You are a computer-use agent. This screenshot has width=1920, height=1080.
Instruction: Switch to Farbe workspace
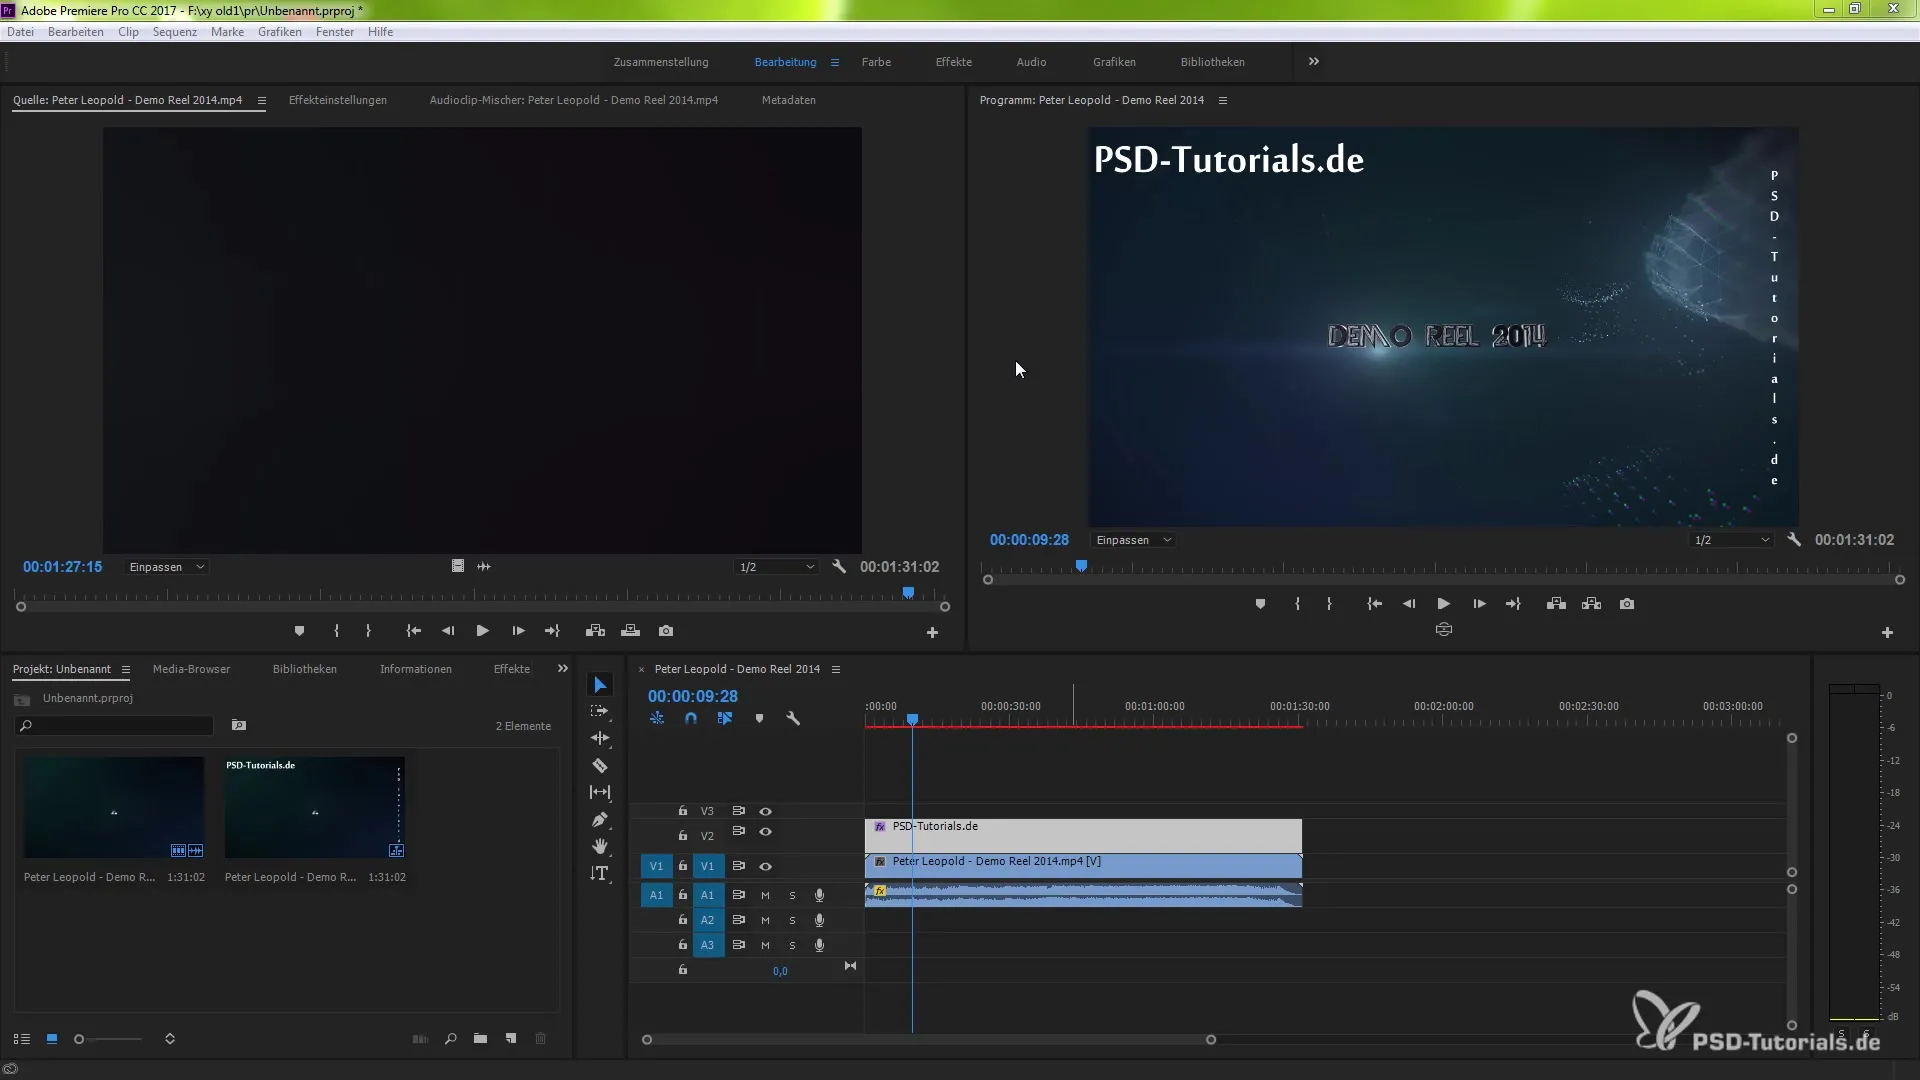tap(876, 62)
